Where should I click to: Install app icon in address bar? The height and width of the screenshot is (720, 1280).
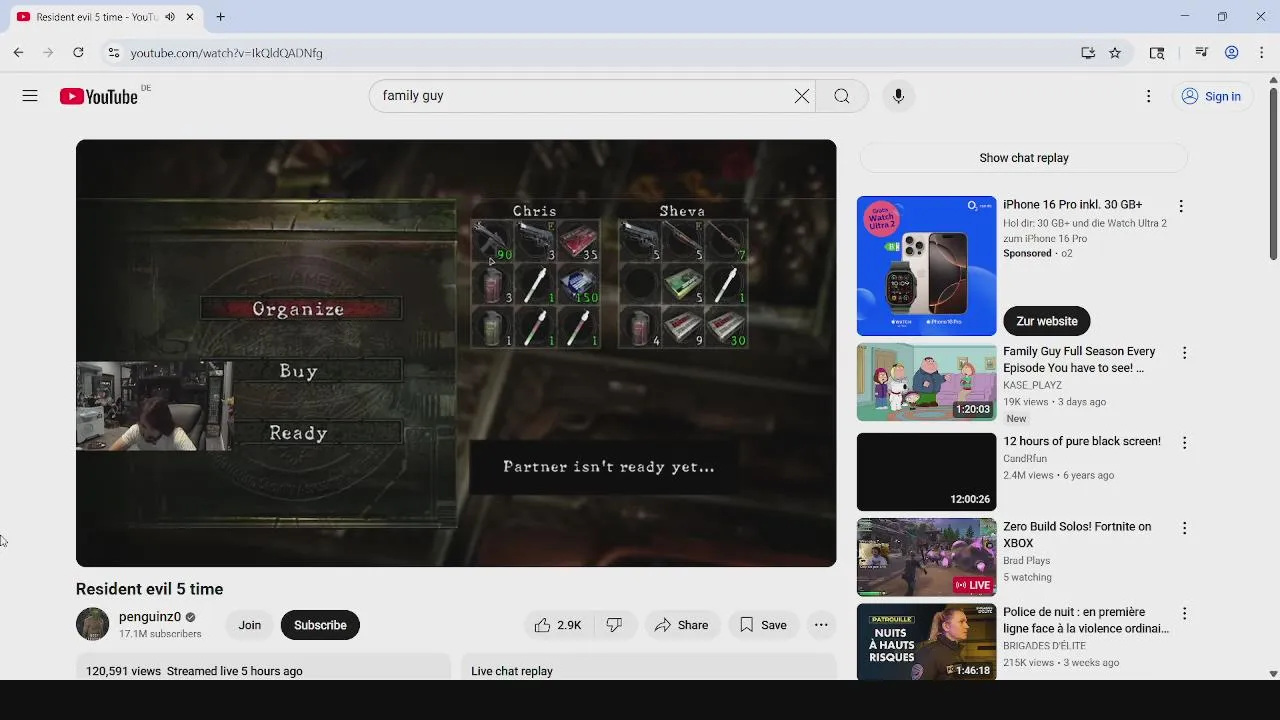tap(1088, 53)
